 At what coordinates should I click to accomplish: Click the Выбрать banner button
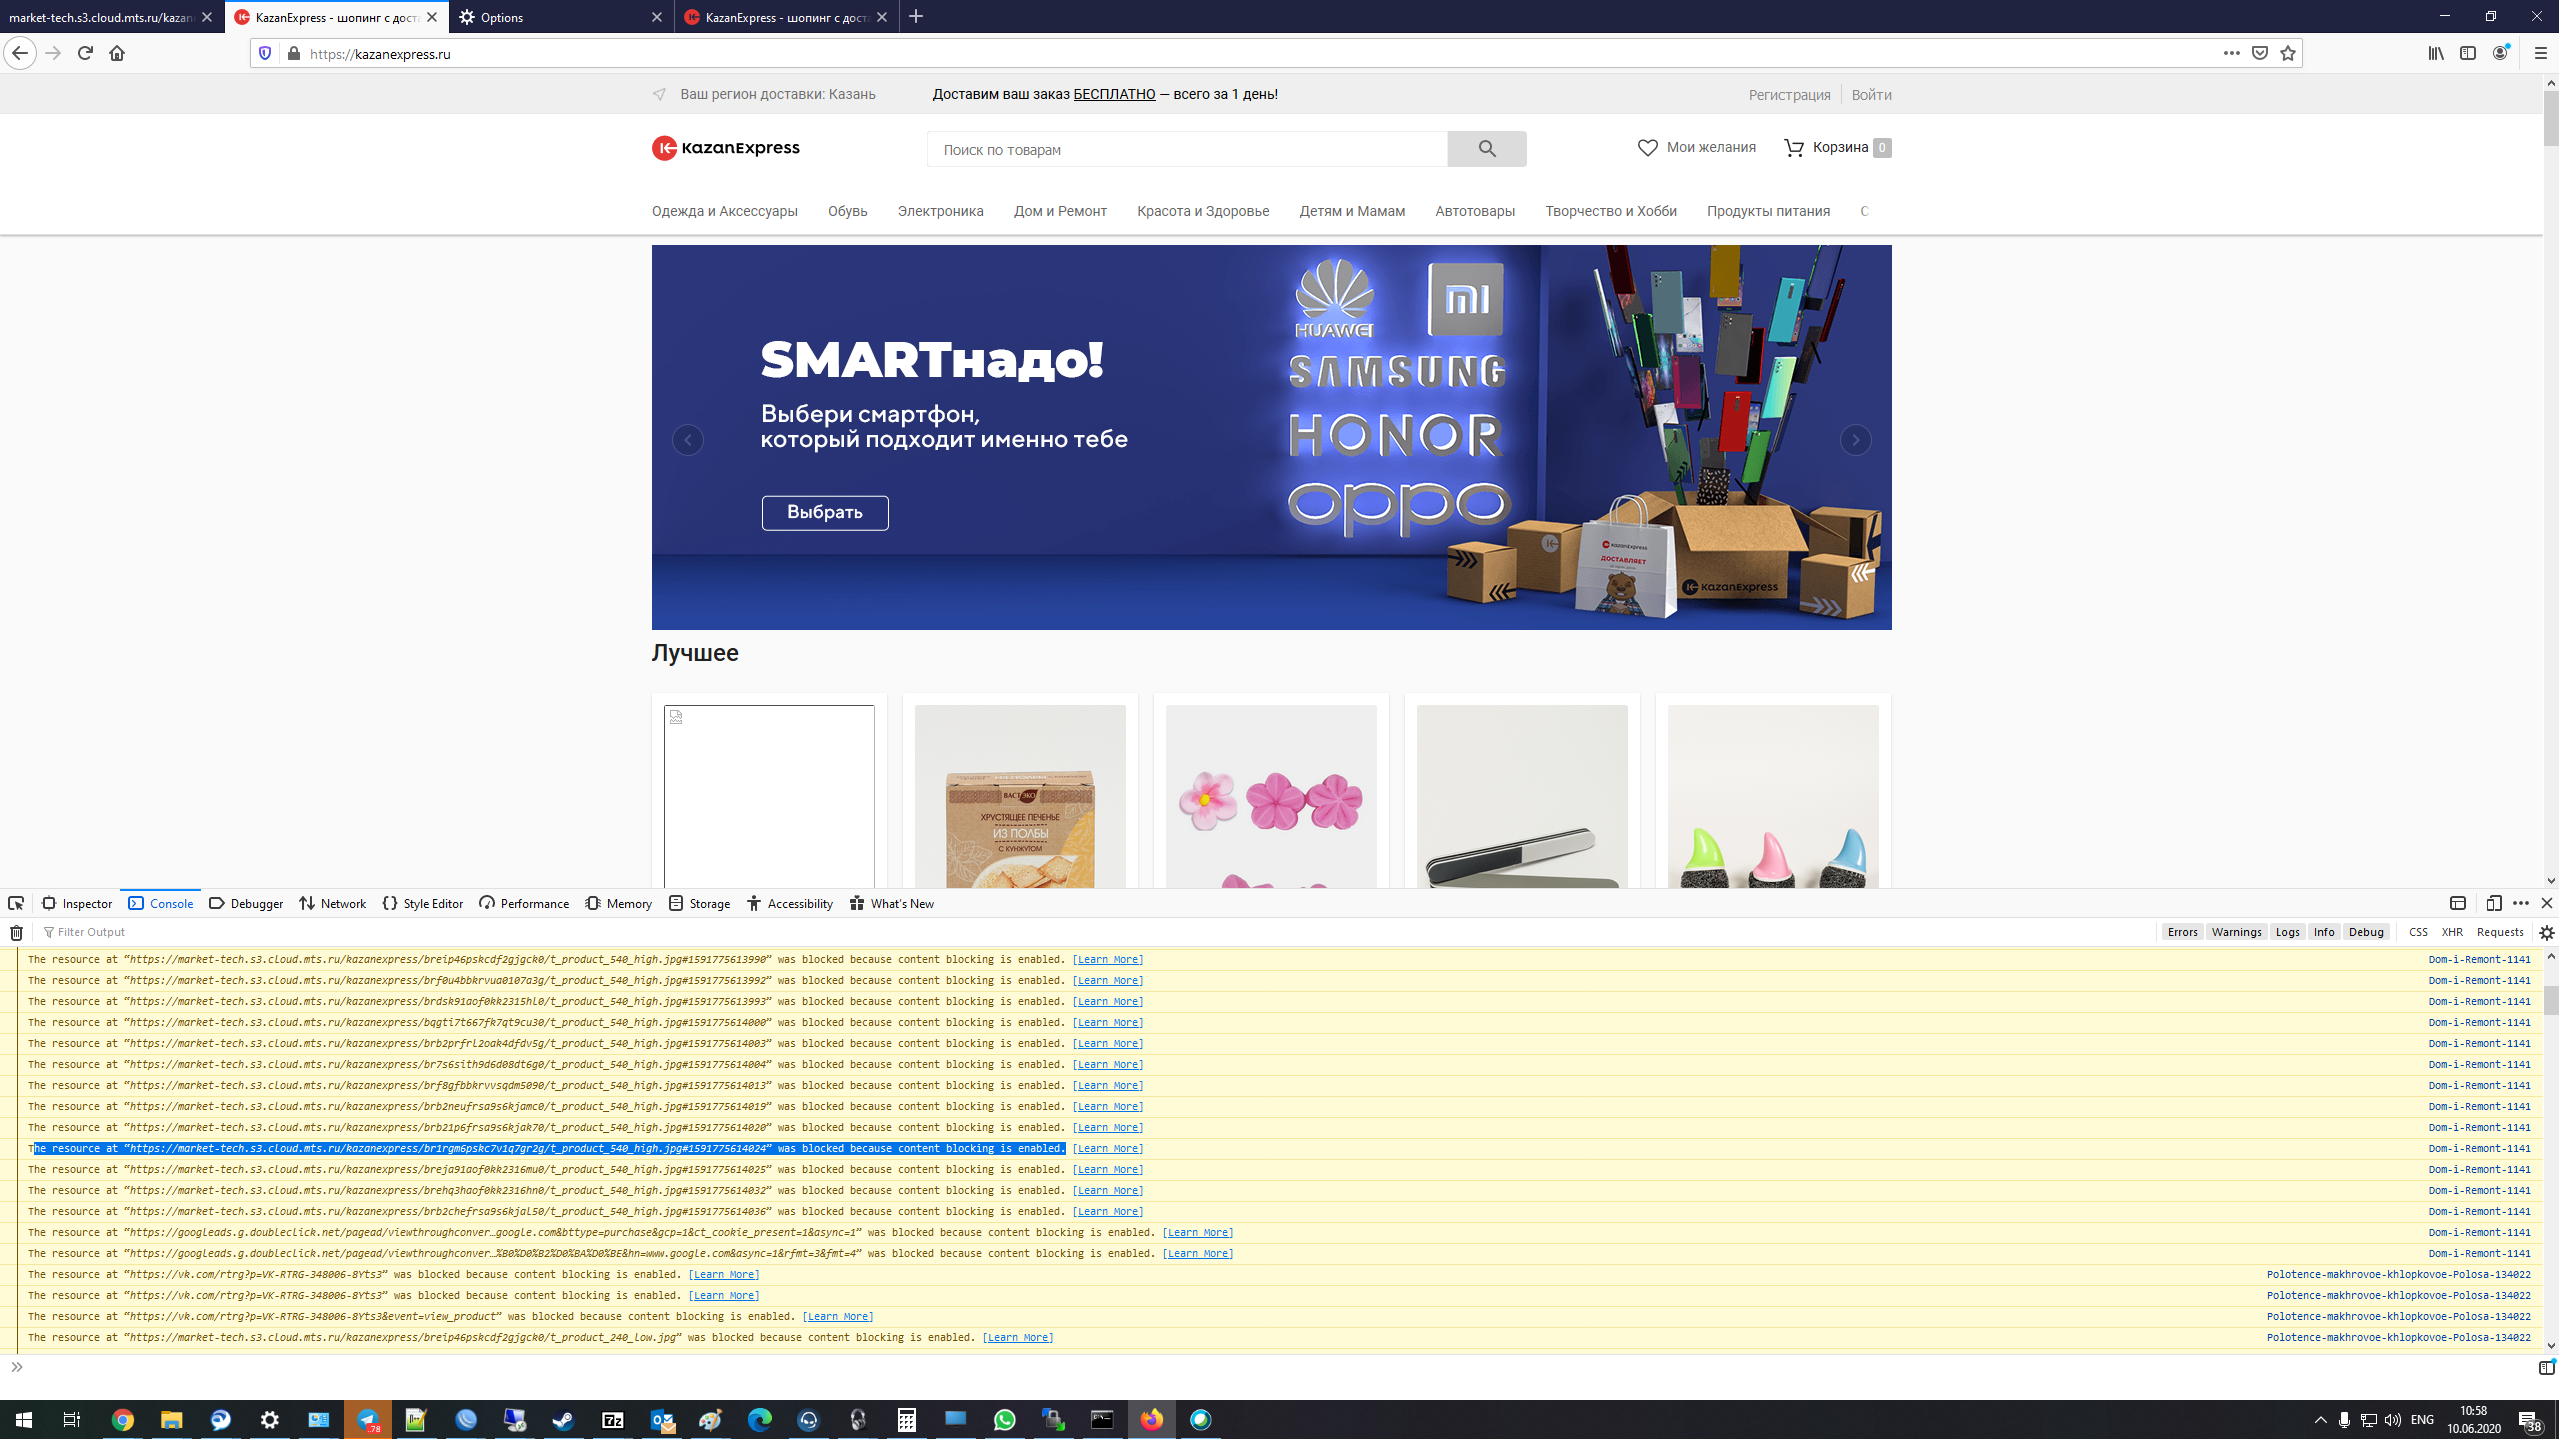pyautogui.click(x=825, y=512)
